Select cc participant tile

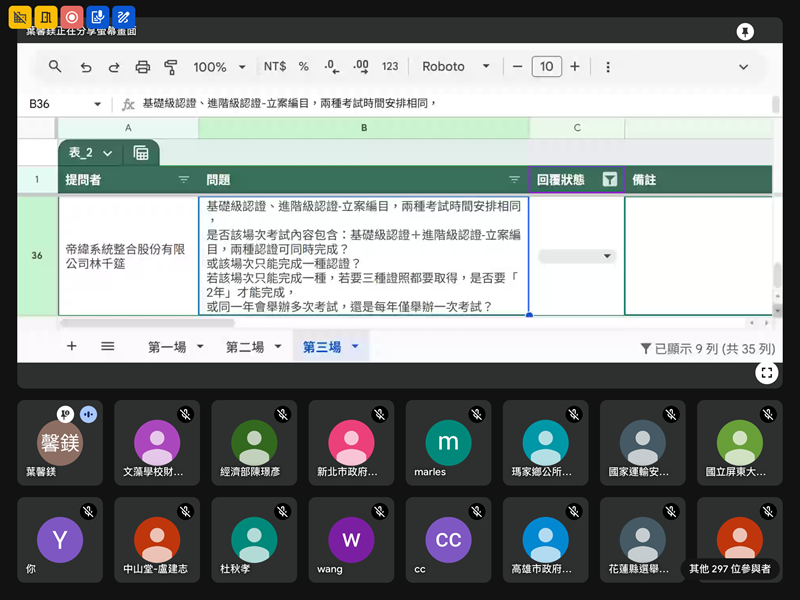448,540
